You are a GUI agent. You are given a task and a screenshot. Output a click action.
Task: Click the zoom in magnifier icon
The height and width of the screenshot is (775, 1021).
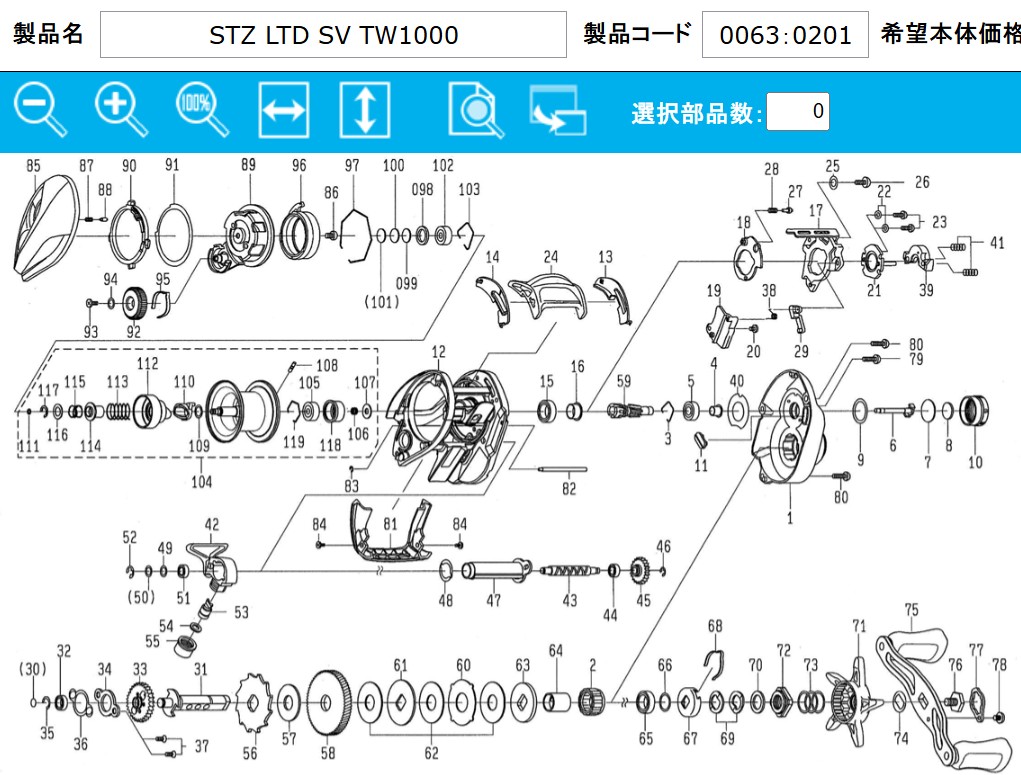point(121,110)
